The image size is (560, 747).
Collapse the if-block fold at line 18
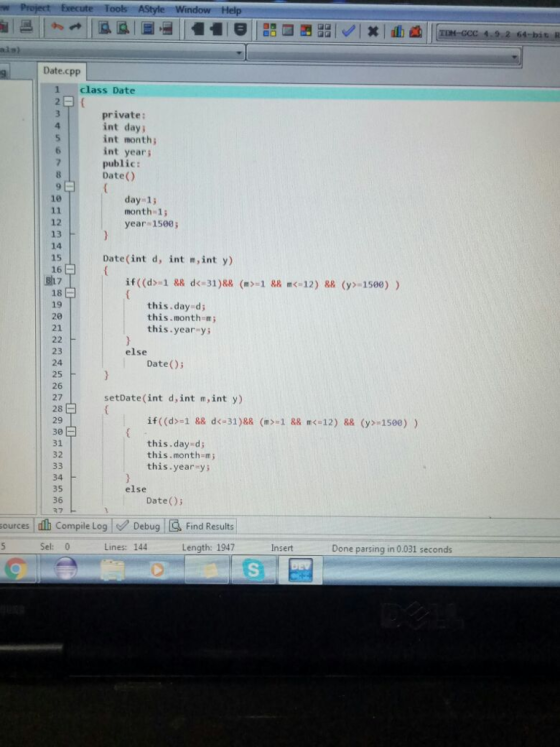(x=70, y=293)
